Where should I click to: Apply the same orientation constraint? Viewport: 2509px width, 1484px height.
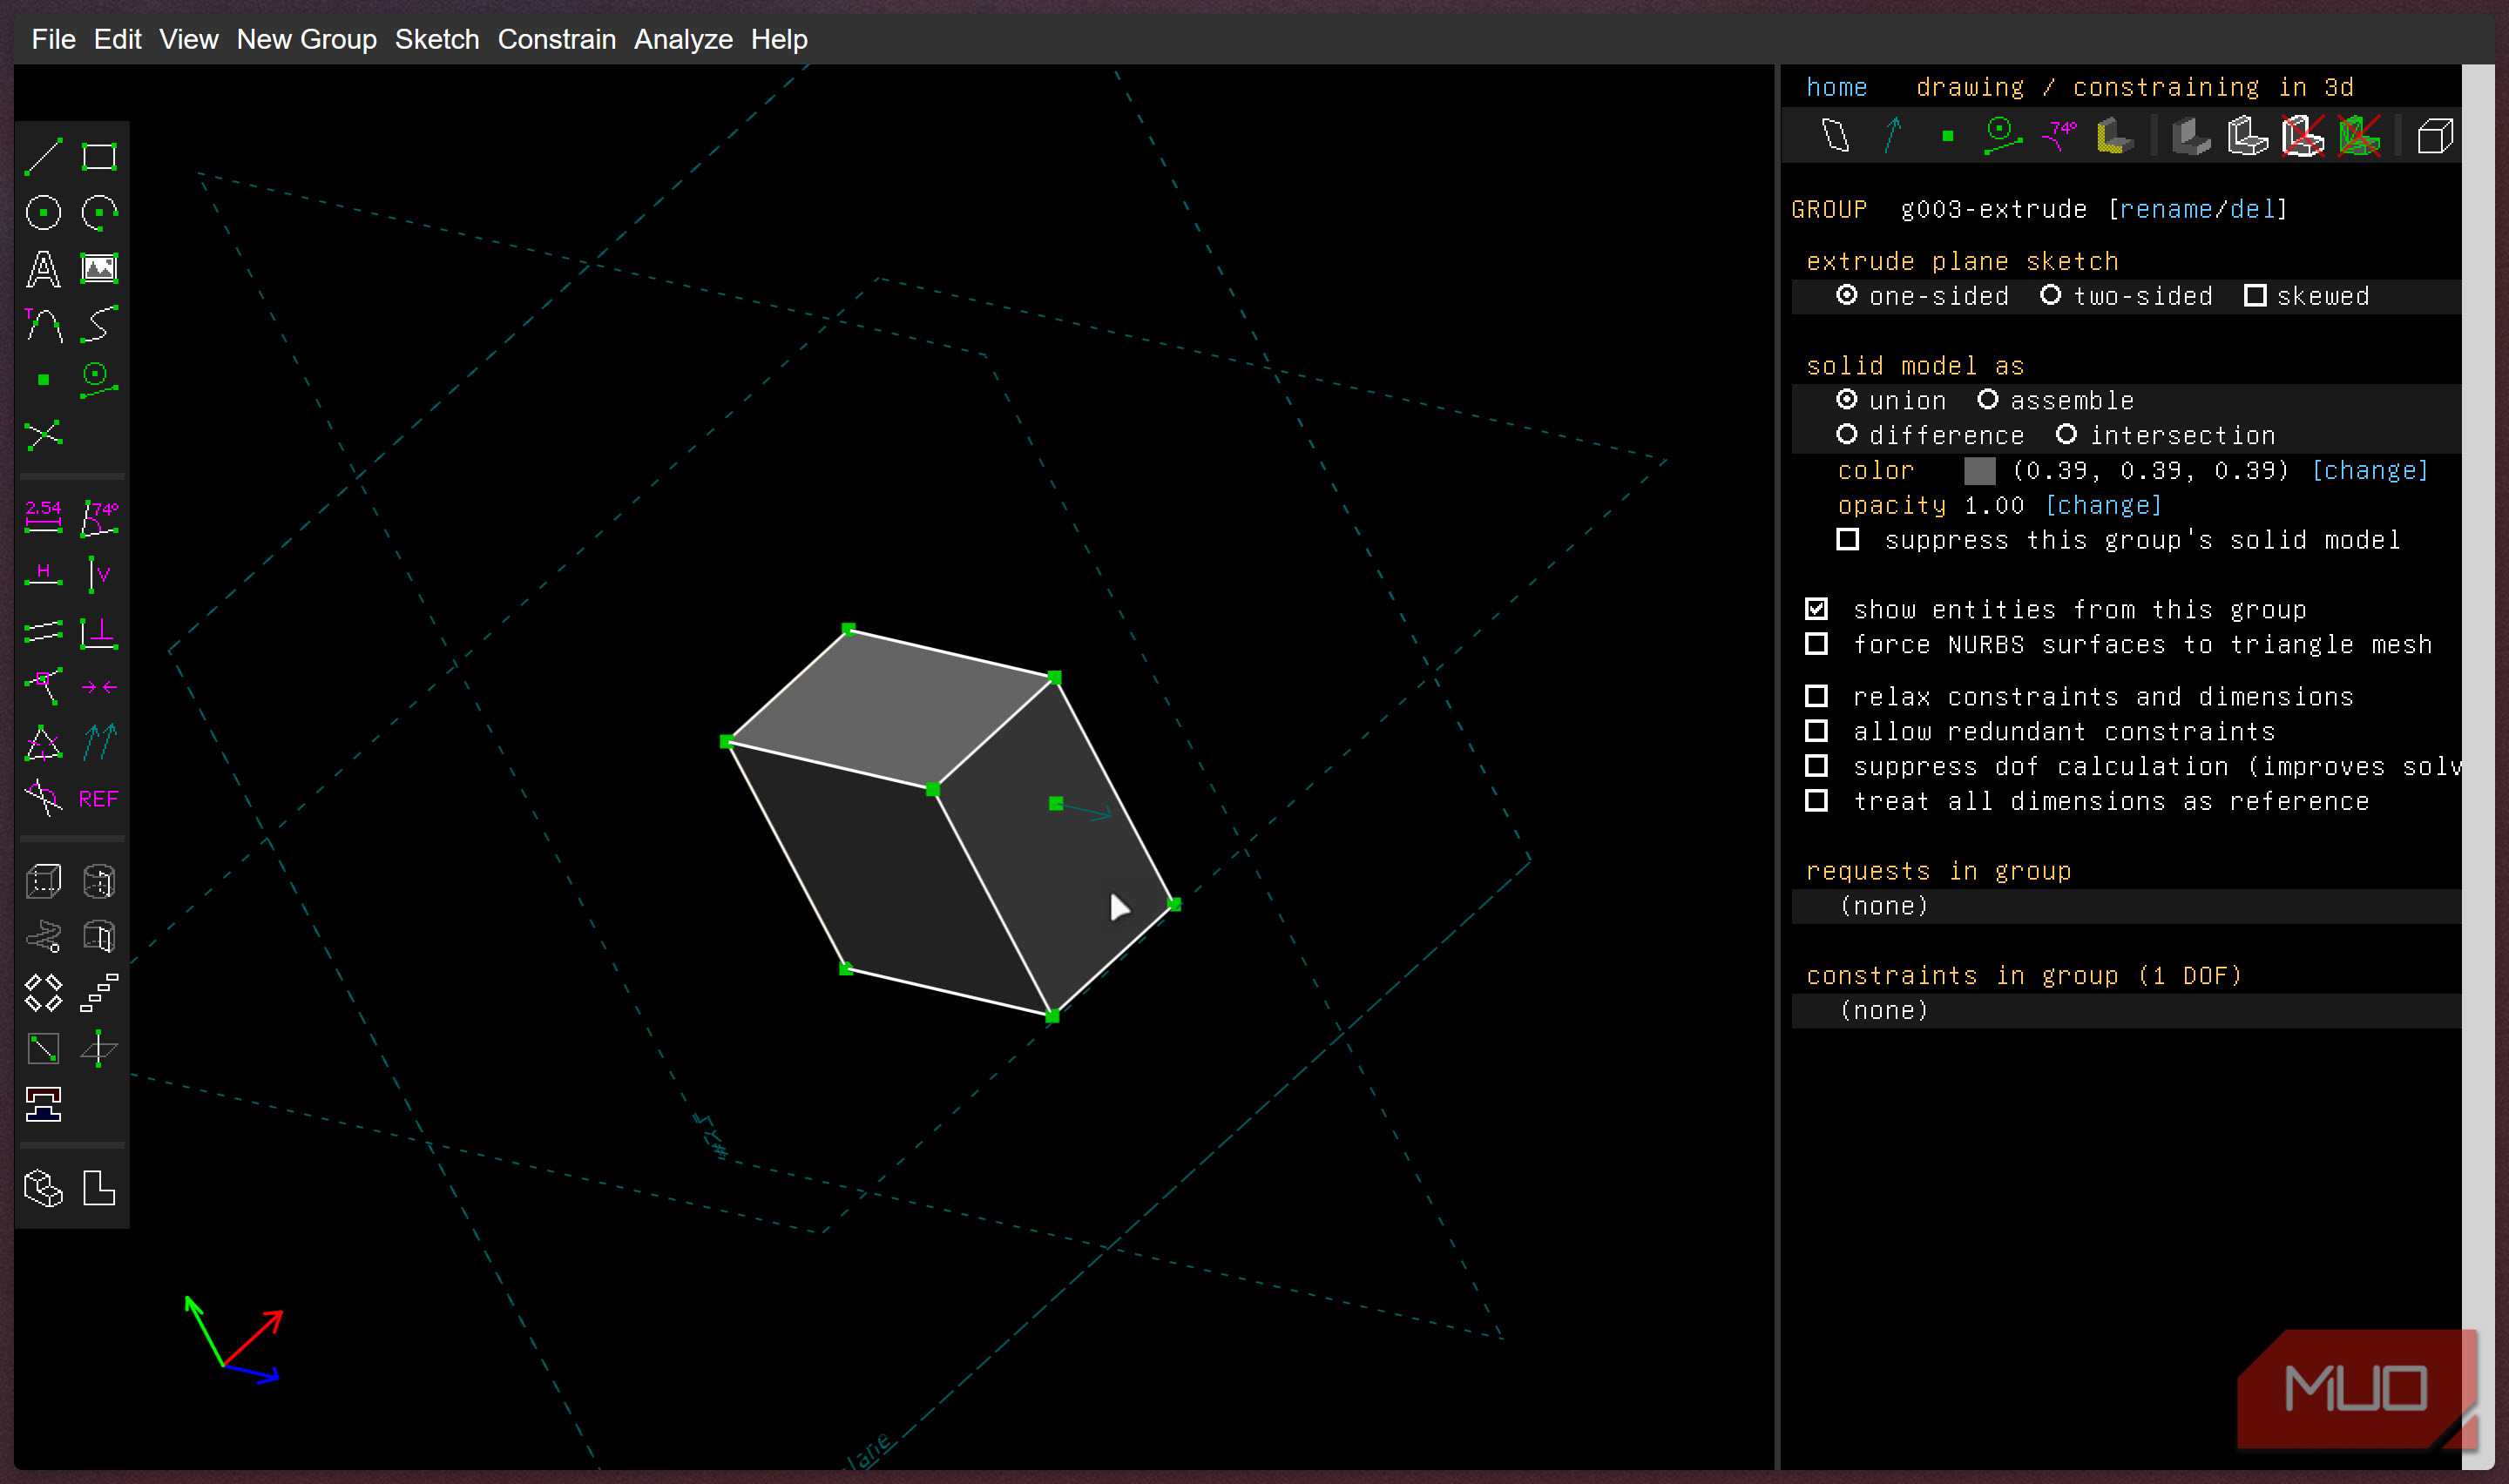tap(99, 743)
